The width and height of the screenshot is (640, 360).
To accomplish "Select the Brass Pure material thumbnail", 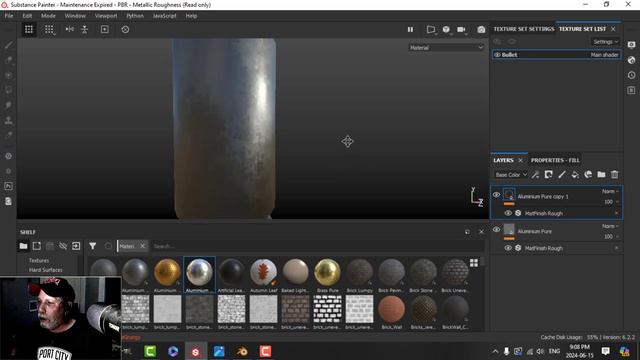I will (327, 275).
